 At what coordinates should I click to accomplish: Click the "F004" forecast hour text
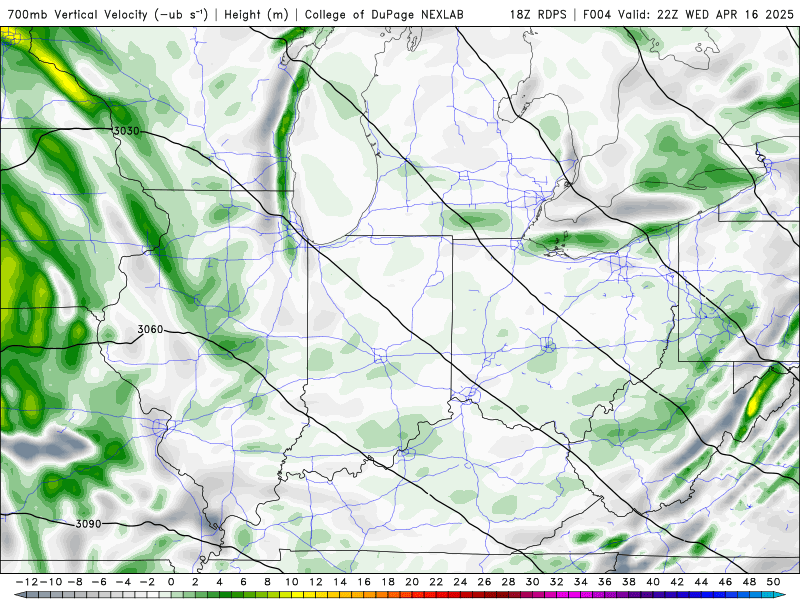[597, 15]
